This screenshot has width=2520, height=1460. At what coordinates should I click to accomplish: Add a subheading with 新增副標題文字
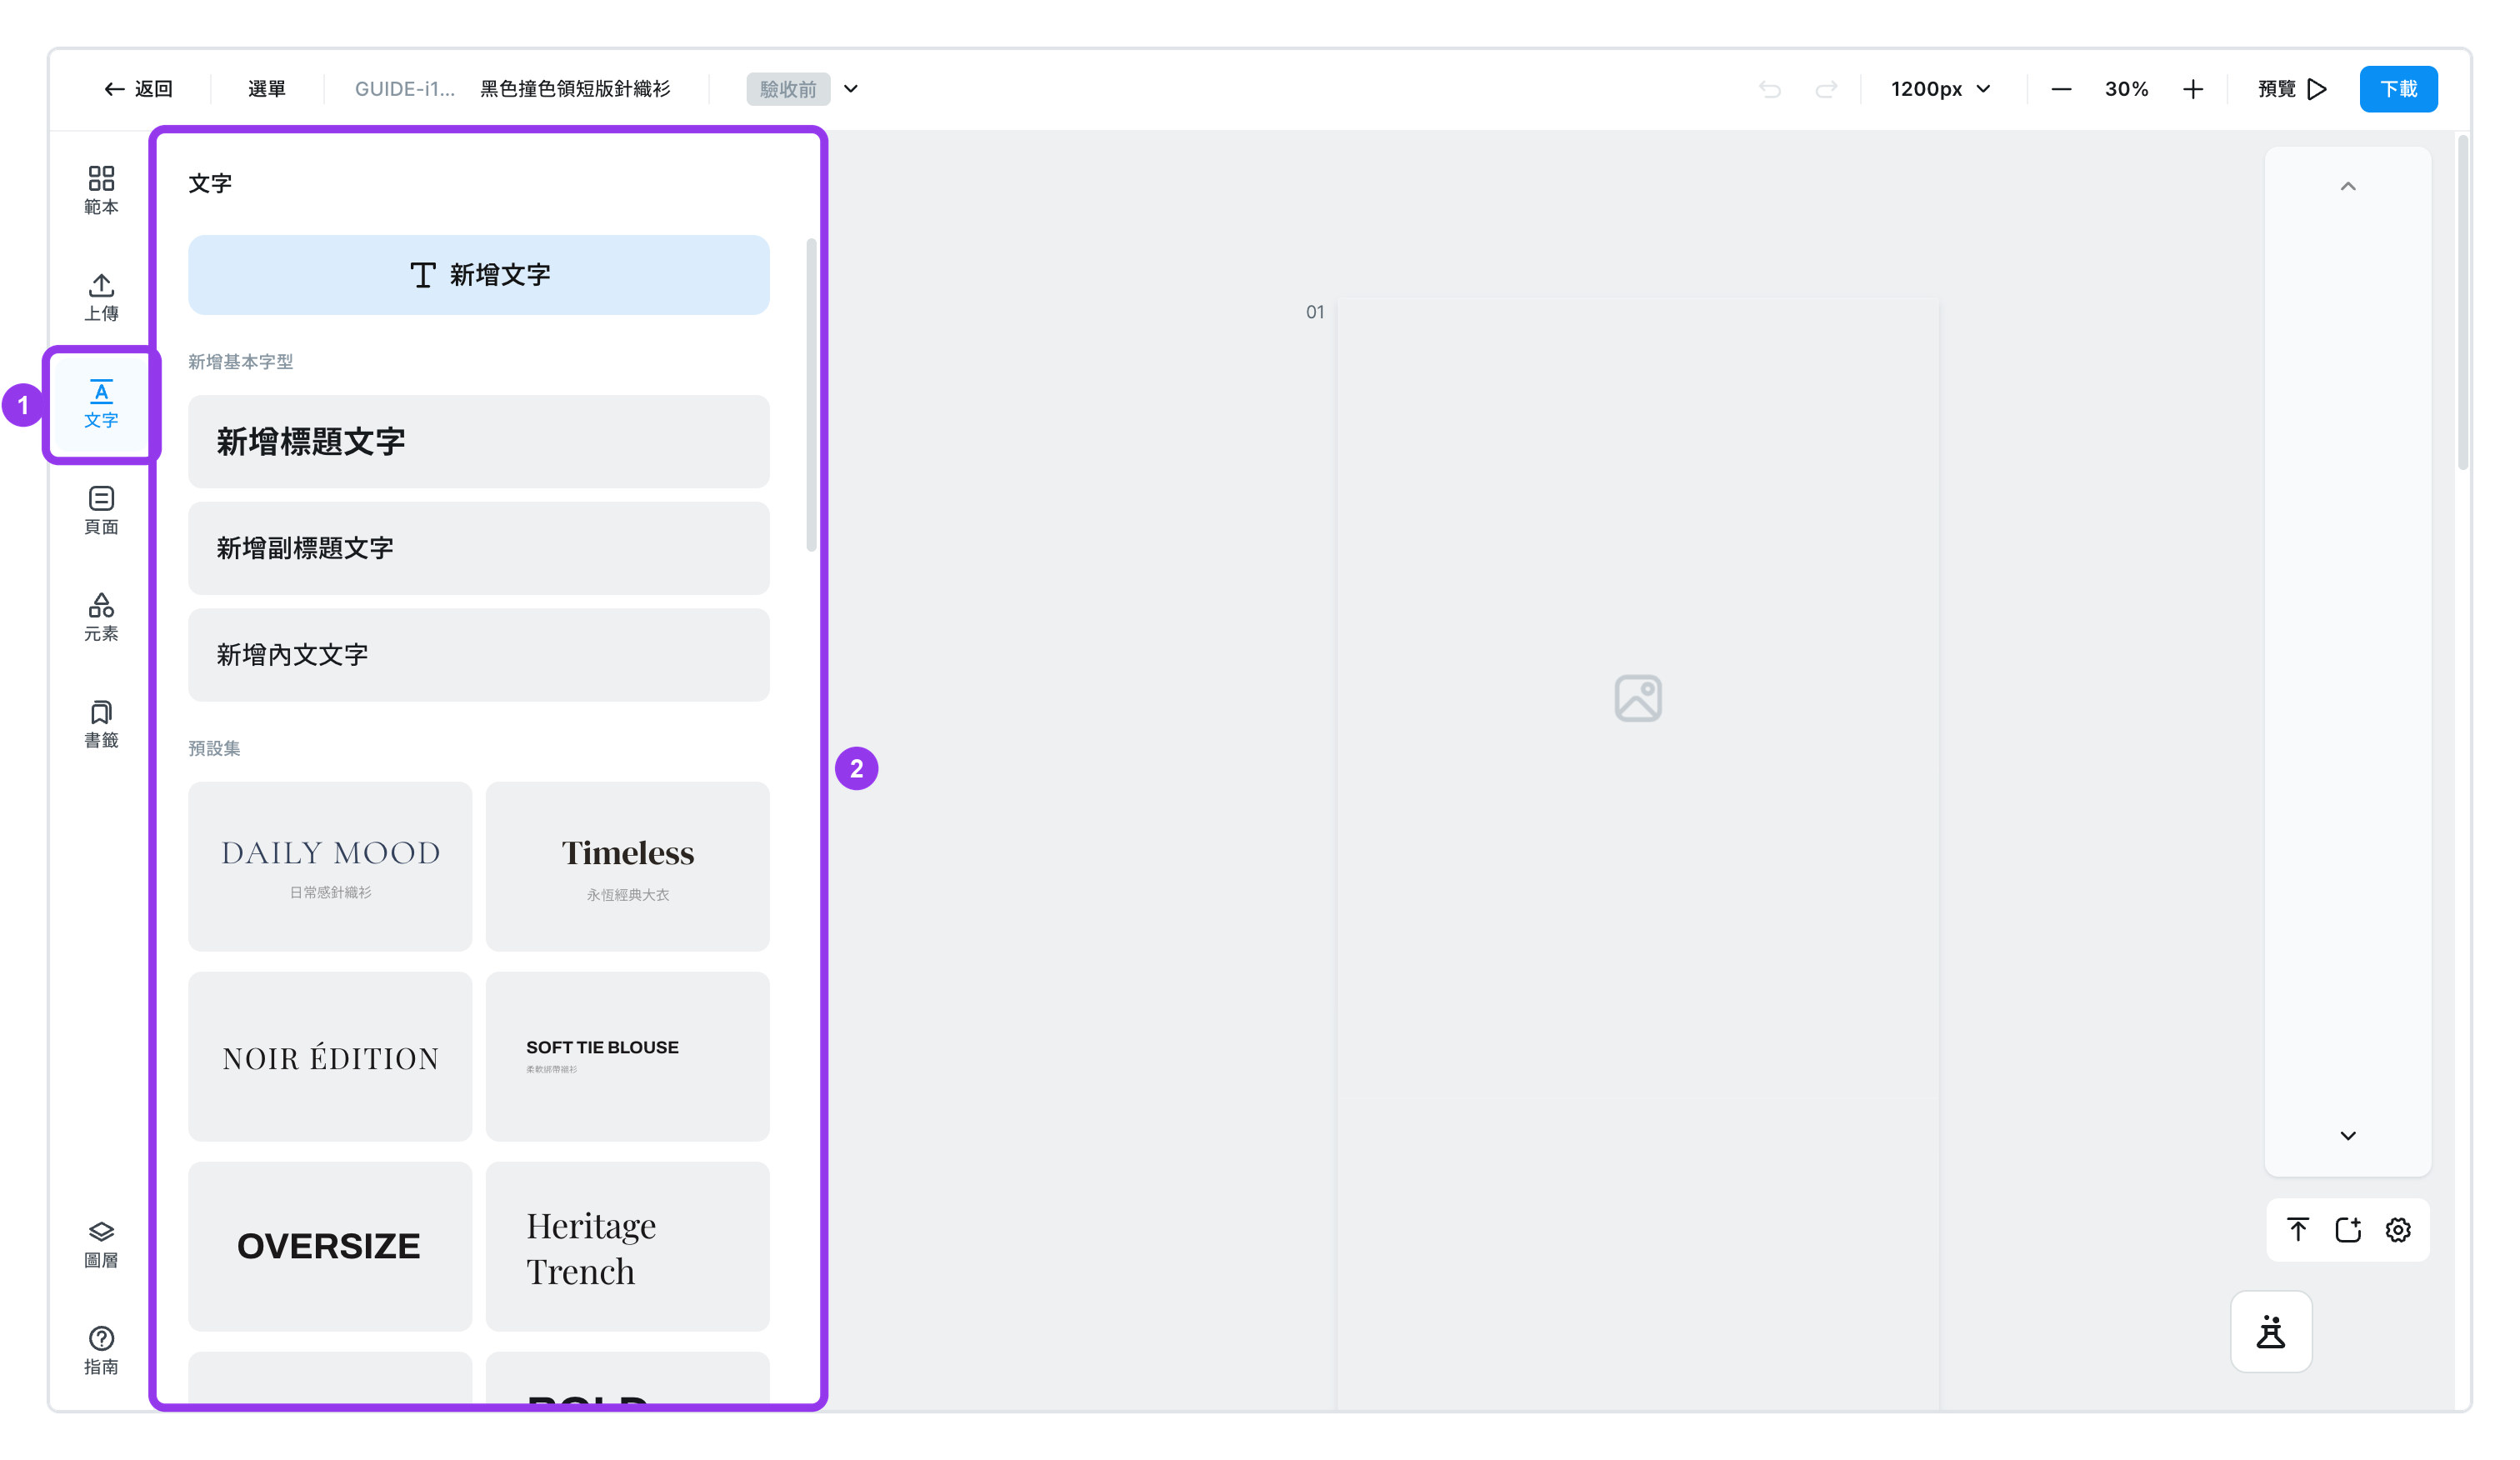(x=479, y=548)
